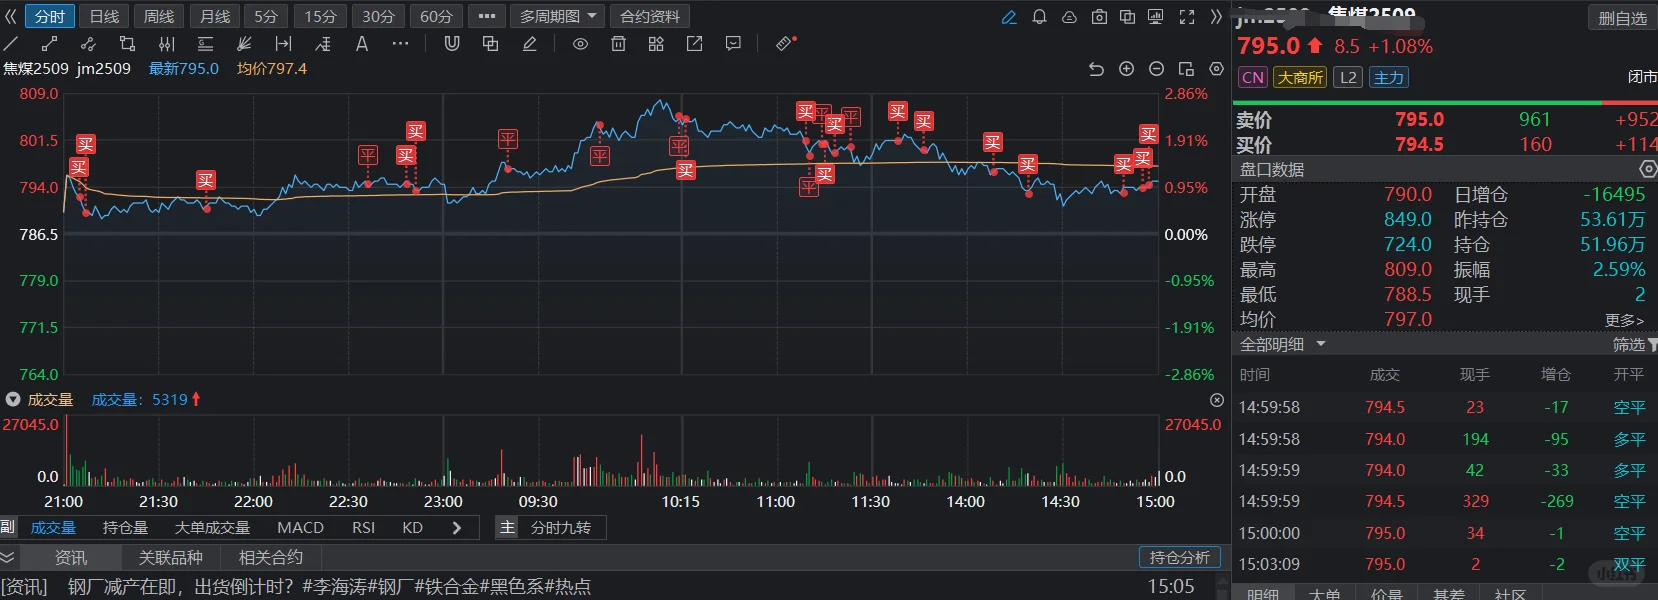
Task: Select the 60分 period
Action: 436,17
